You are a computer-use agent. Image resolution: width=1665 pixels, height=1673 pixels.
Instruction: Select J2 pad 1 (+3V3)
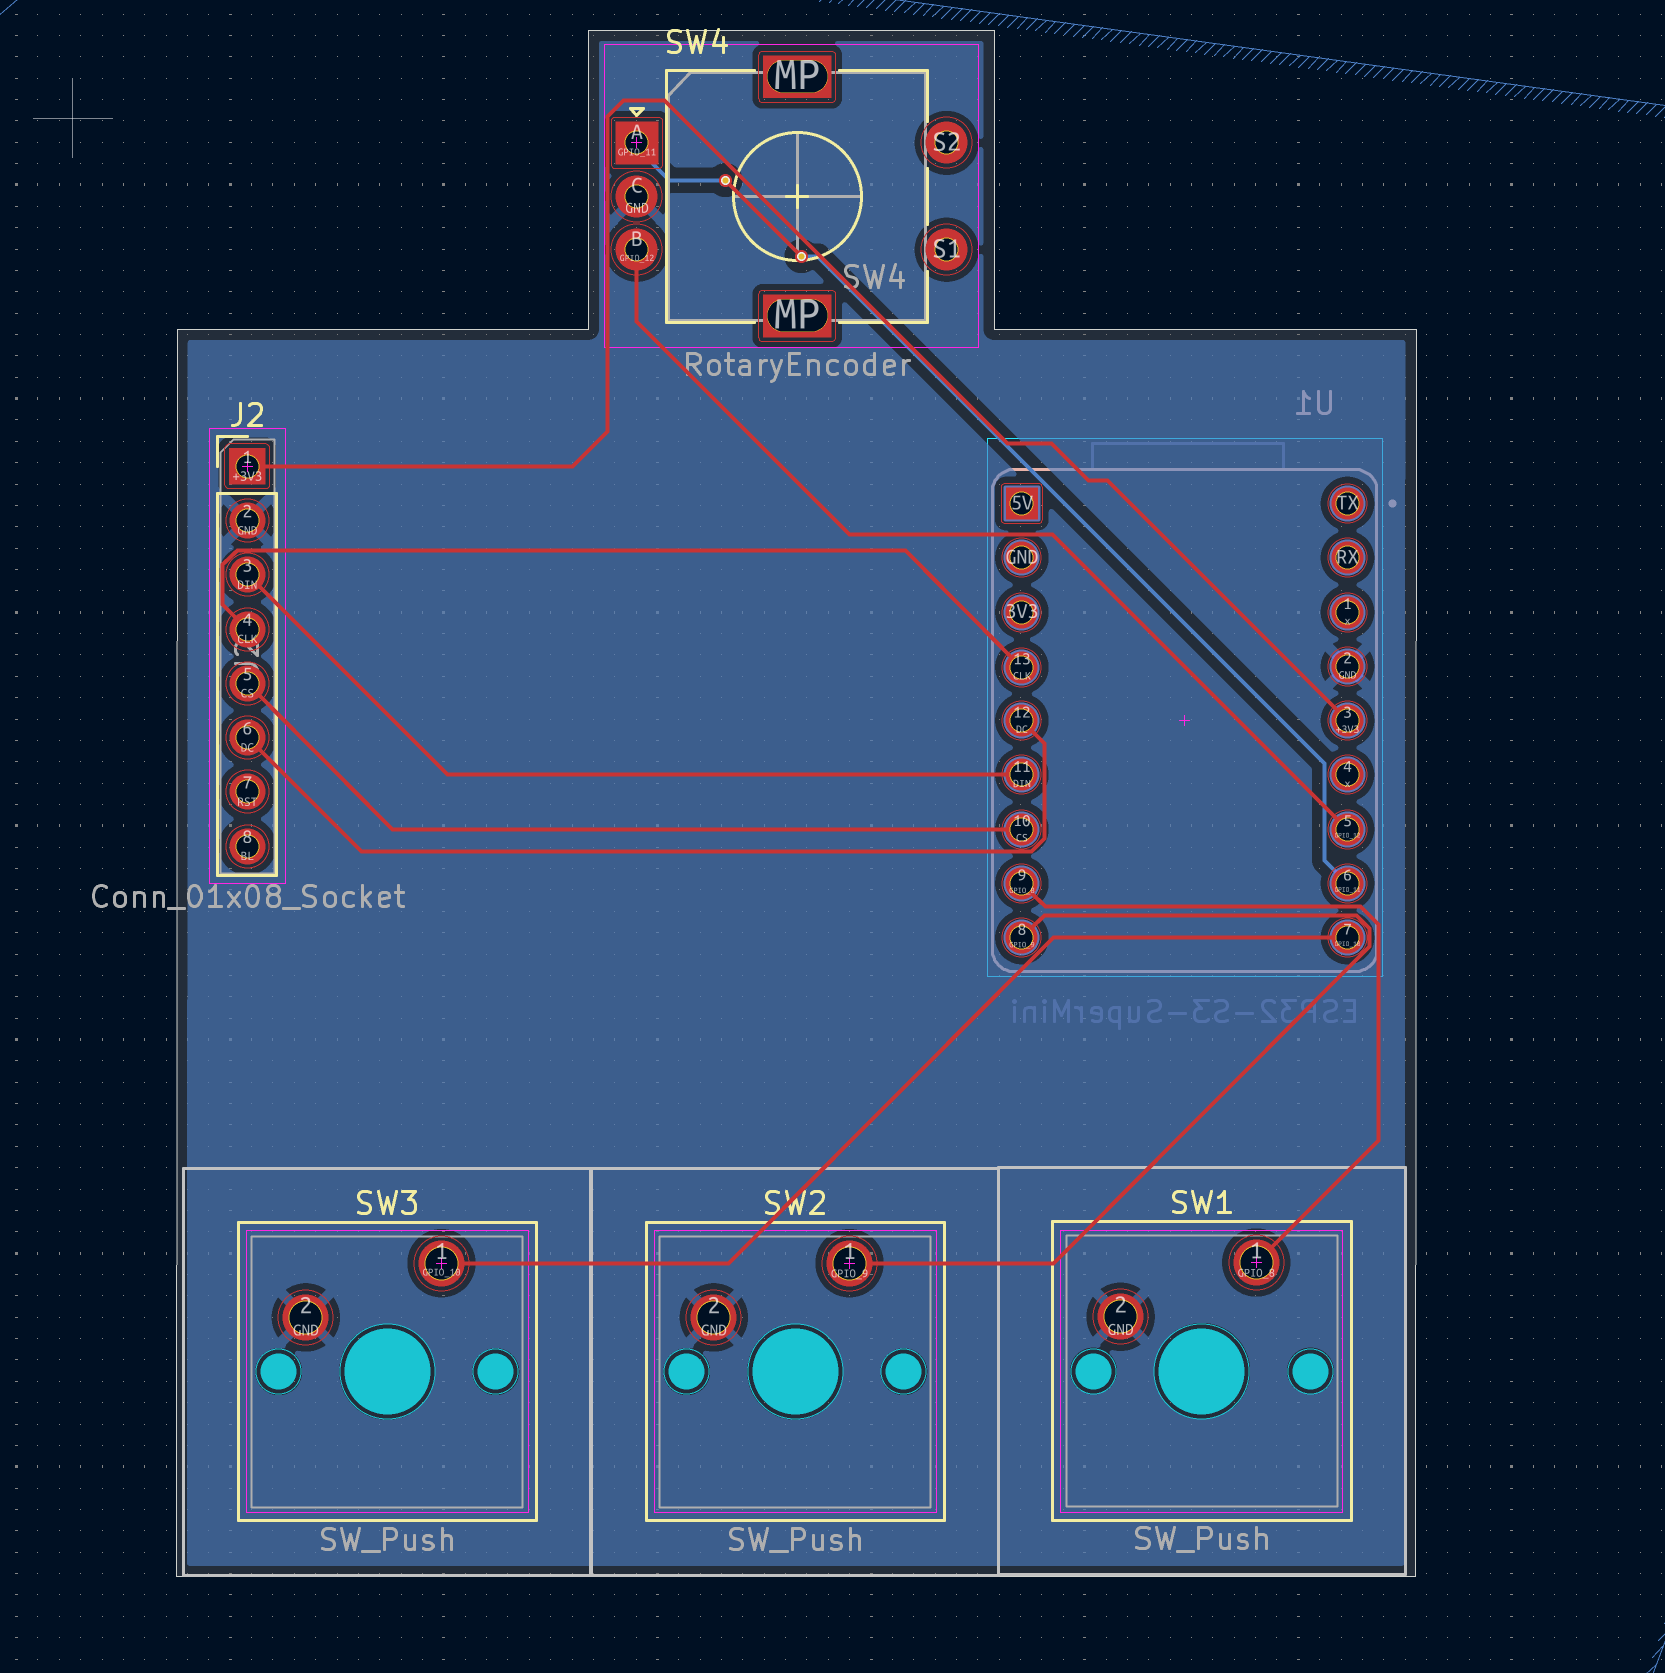[247, 466]
